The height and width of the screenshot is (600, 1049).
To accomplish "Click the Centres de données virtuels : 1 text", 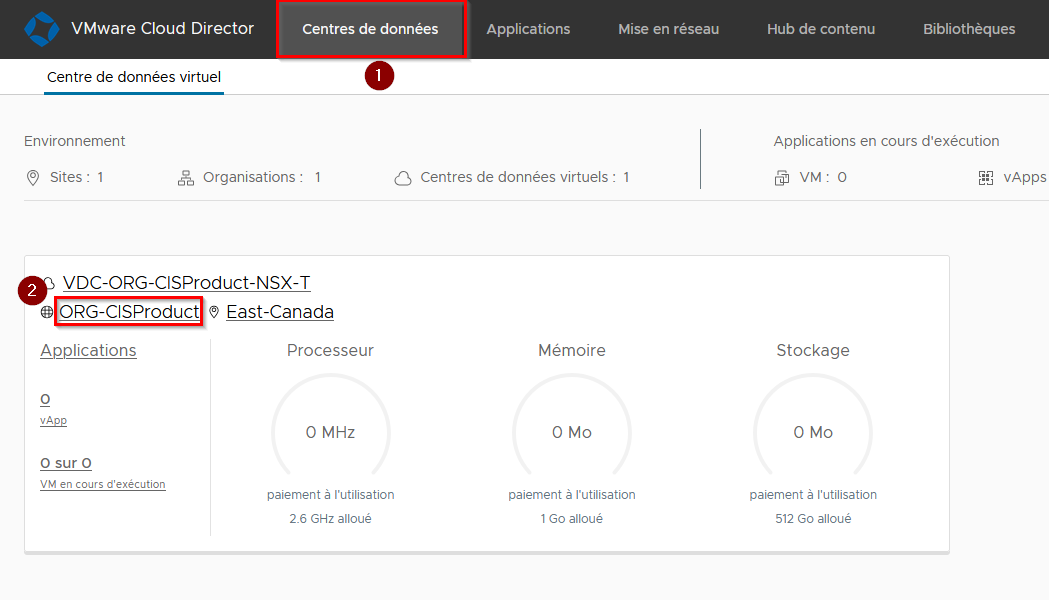I will coord(524,177).
